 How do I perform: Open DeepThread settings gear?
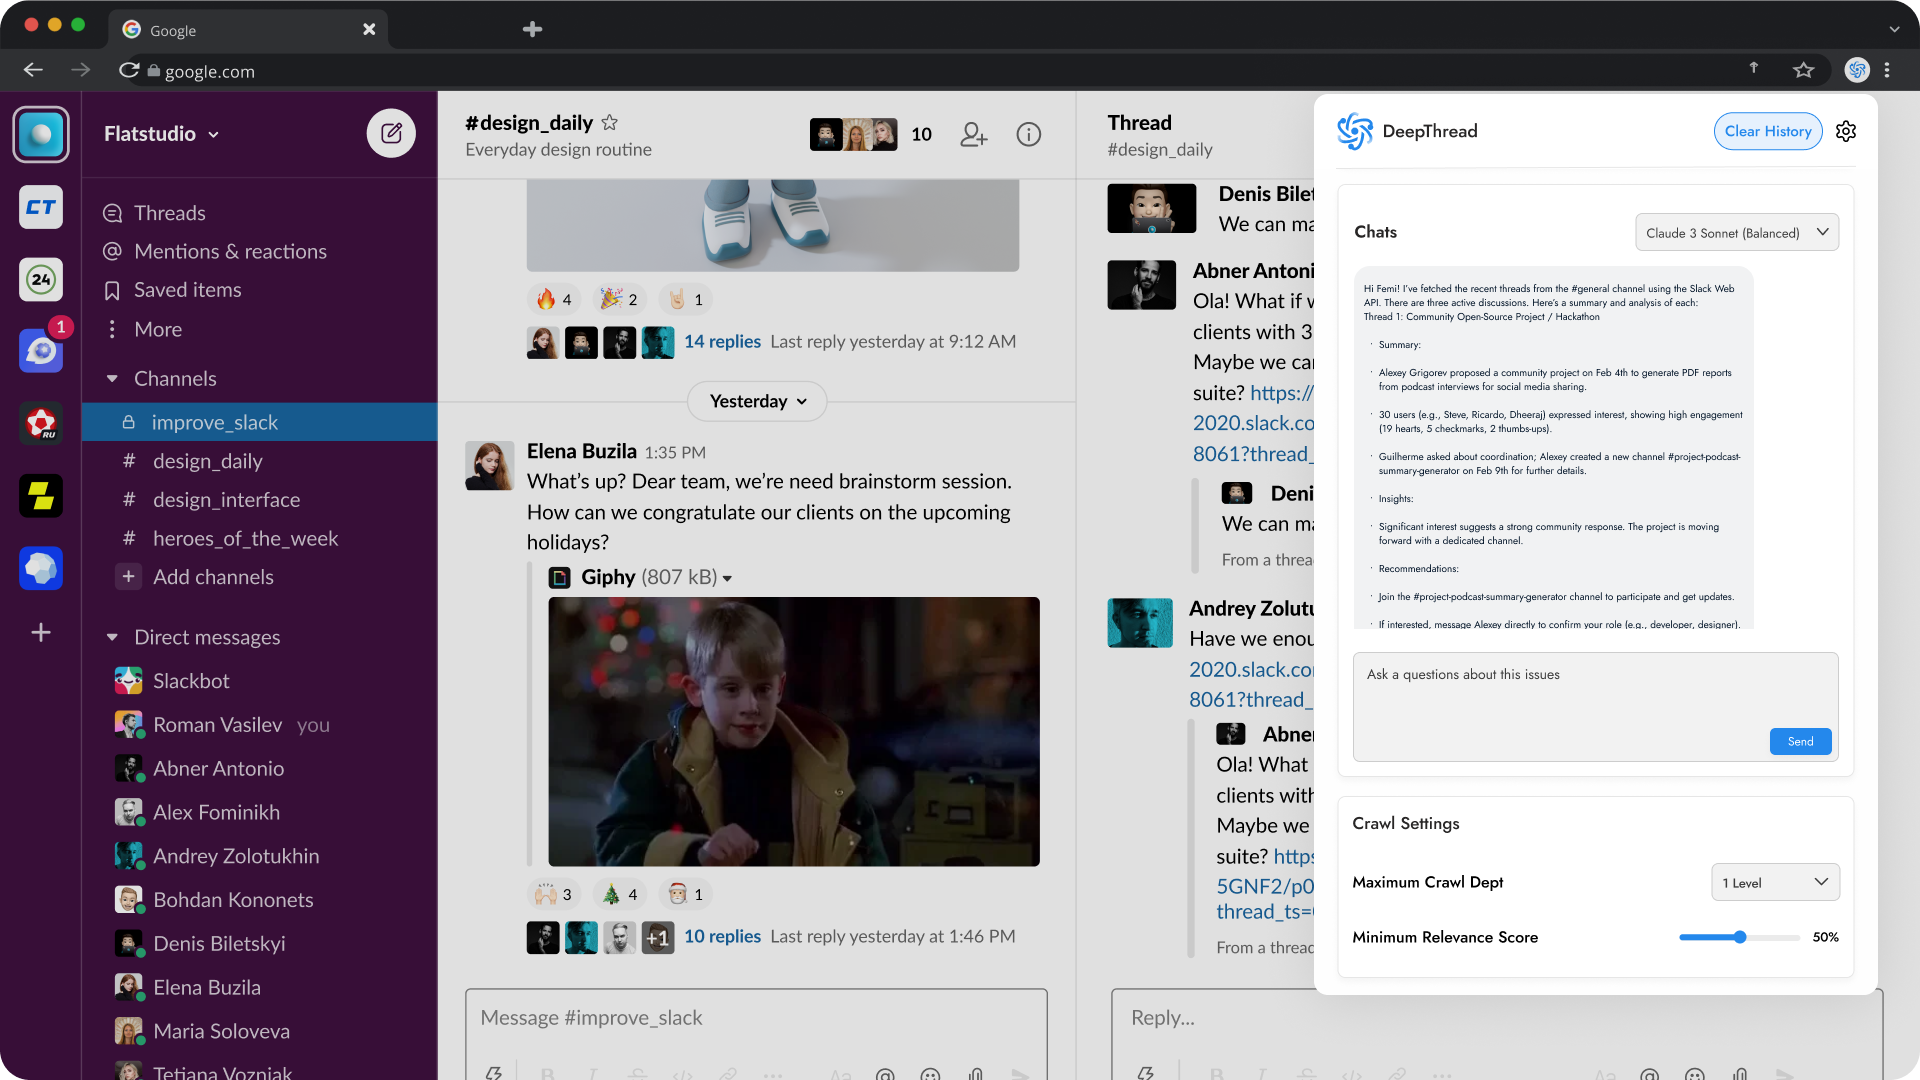[1846, 131]
